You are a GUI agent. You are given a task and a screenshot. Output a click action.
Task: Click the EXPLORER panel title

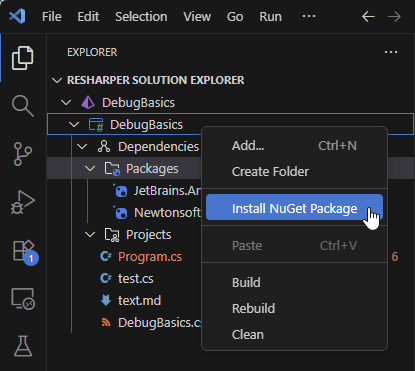point(92,52)
